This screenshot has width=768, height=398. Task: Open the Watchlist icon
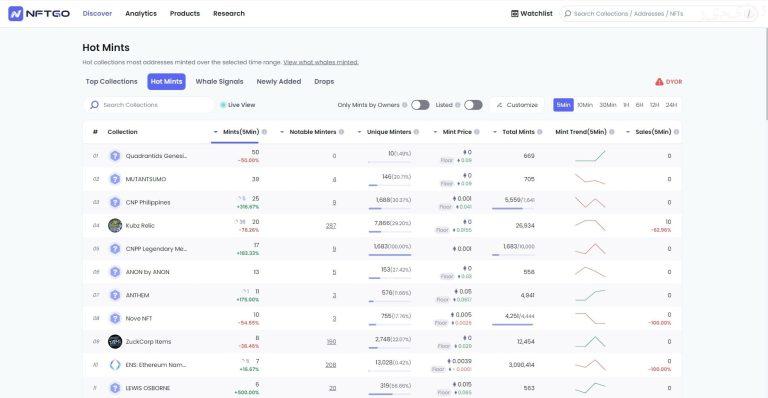[x=514, y=14]
